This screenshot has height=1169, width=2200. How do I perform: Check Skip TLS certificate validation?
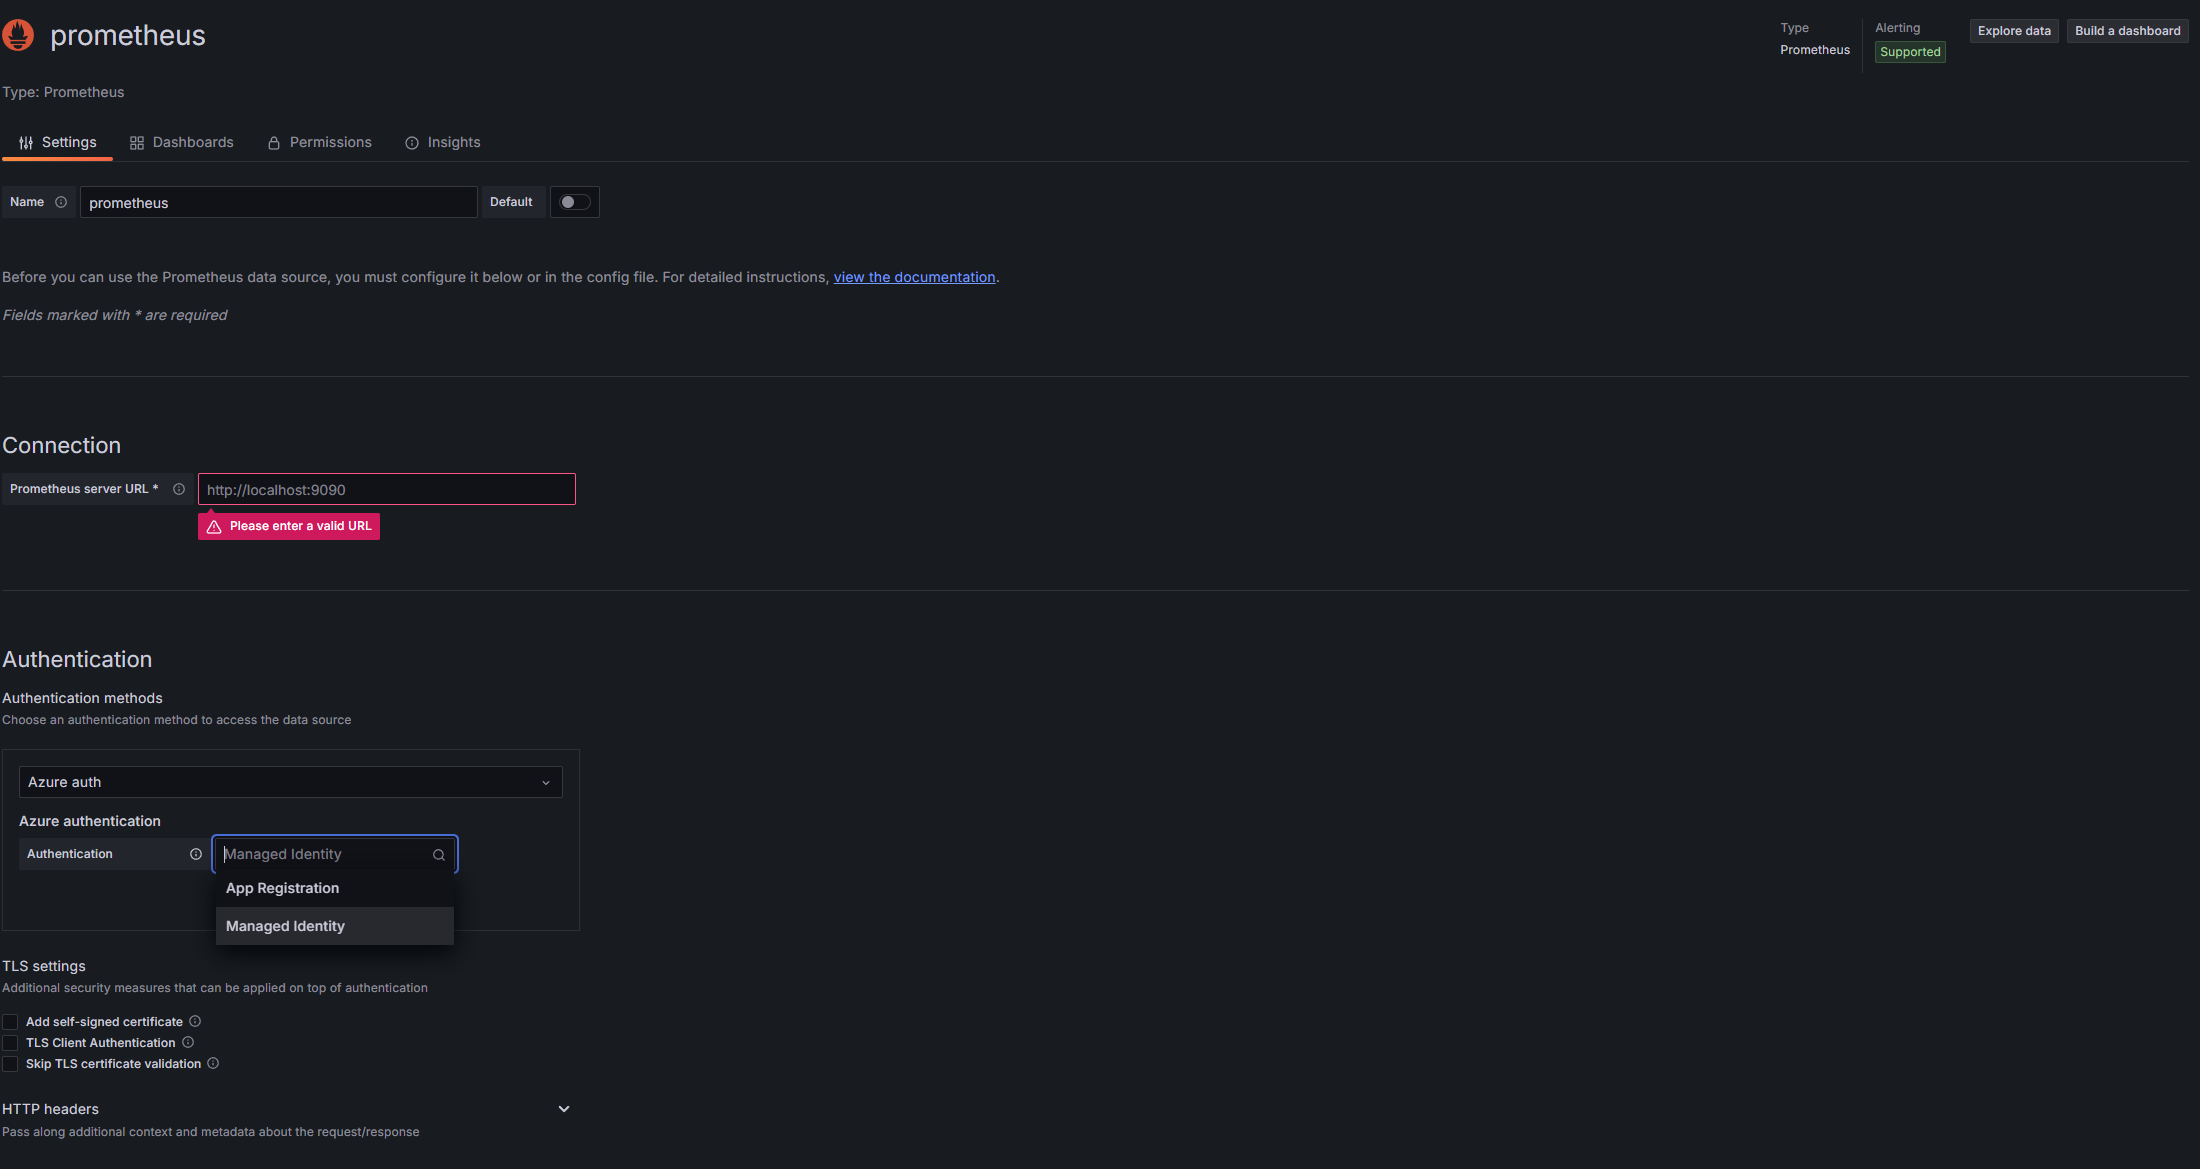[10, 1064]
